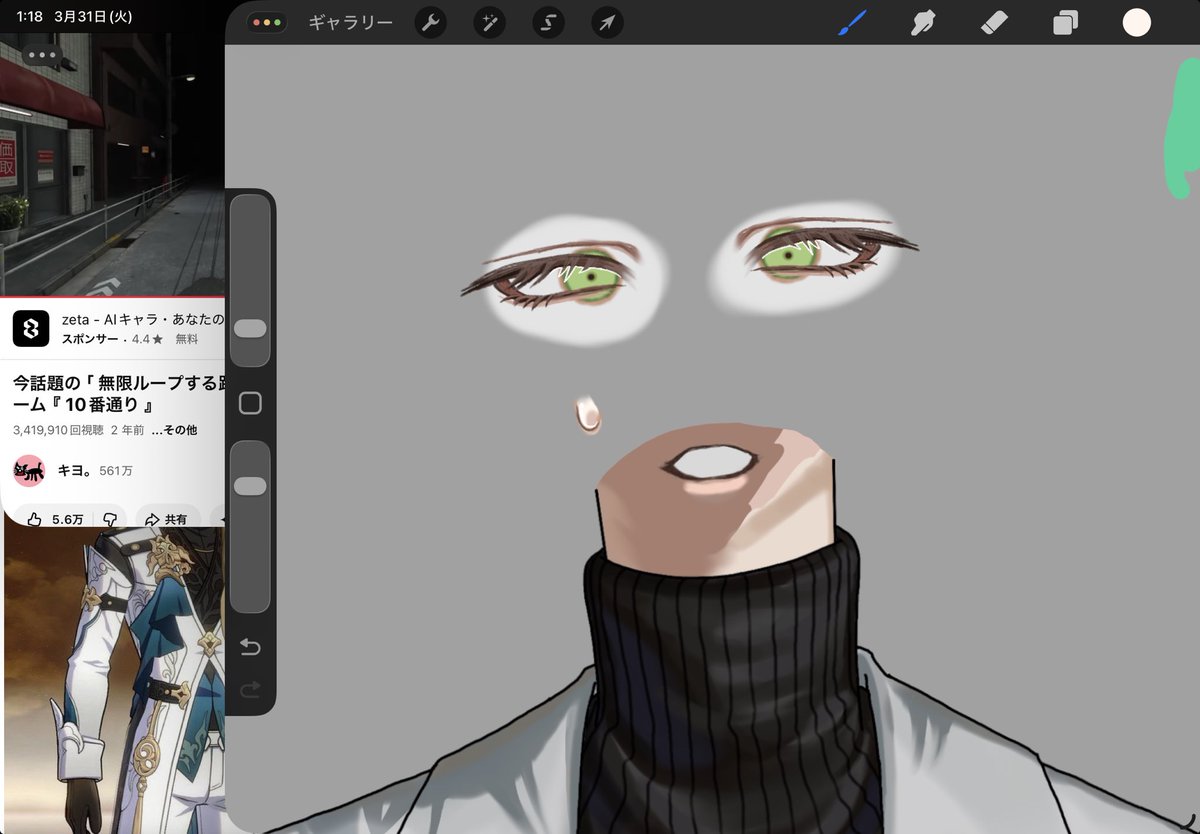Open the active color picker circle

(x=1137, y=22)
